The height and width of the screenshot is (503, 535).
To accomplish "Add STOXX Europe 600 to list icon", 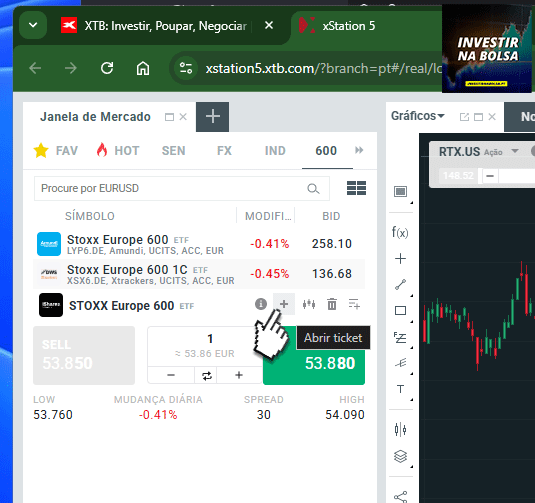I will (354, 304).
